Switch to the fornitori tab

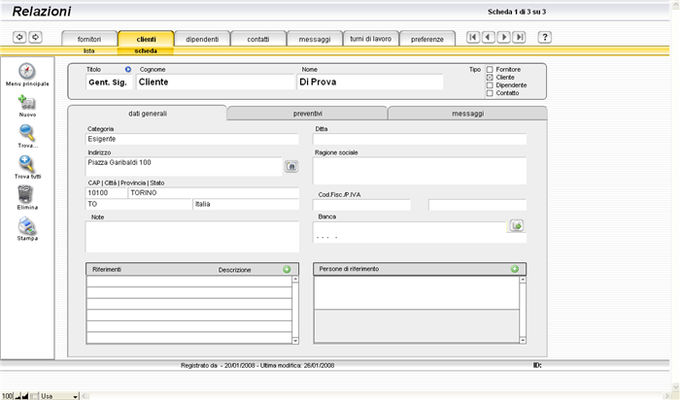[x=89, y=39]
